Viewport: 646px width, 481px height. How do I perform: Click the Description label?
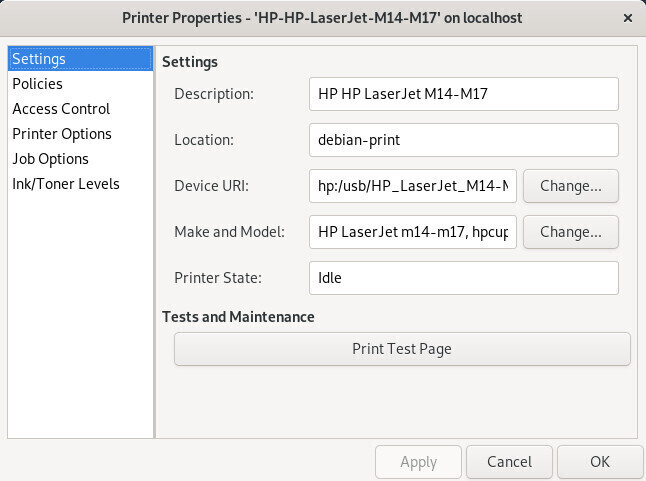click(214, 94)
